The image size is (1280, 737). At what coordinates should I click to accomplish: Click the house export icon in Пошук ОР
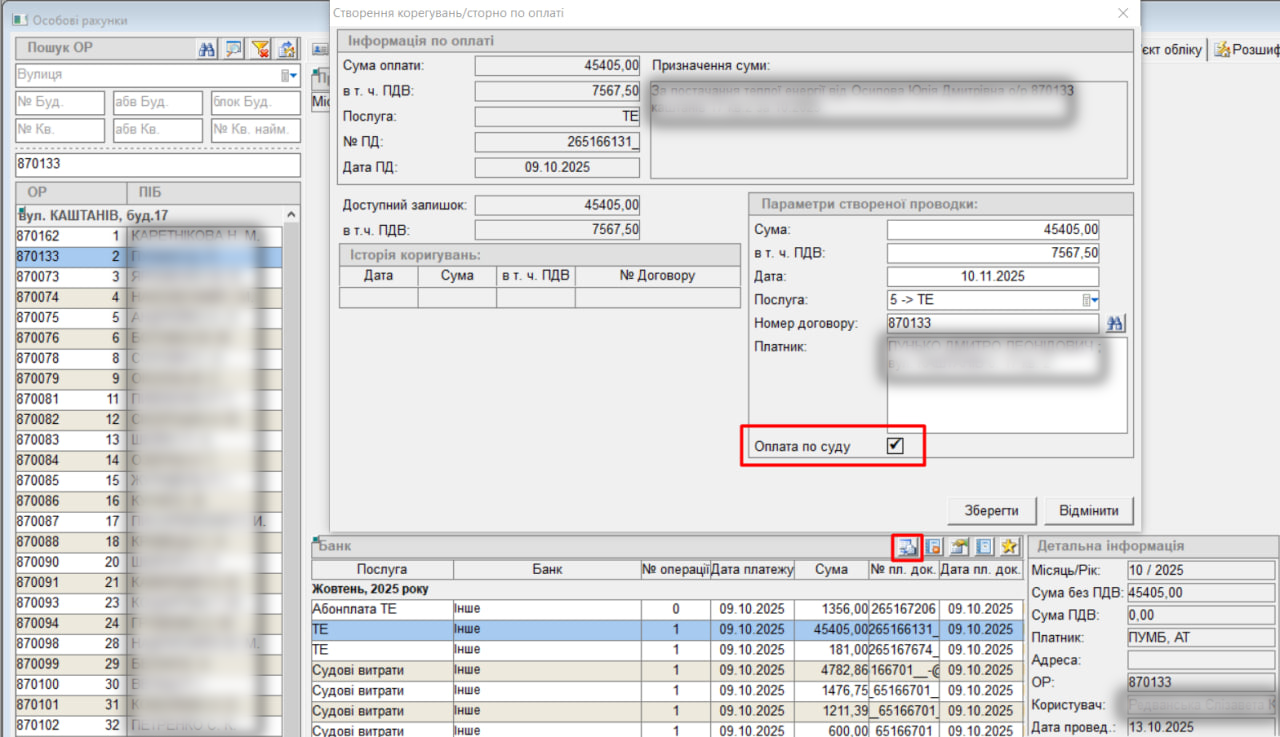[x=287, y=48]
